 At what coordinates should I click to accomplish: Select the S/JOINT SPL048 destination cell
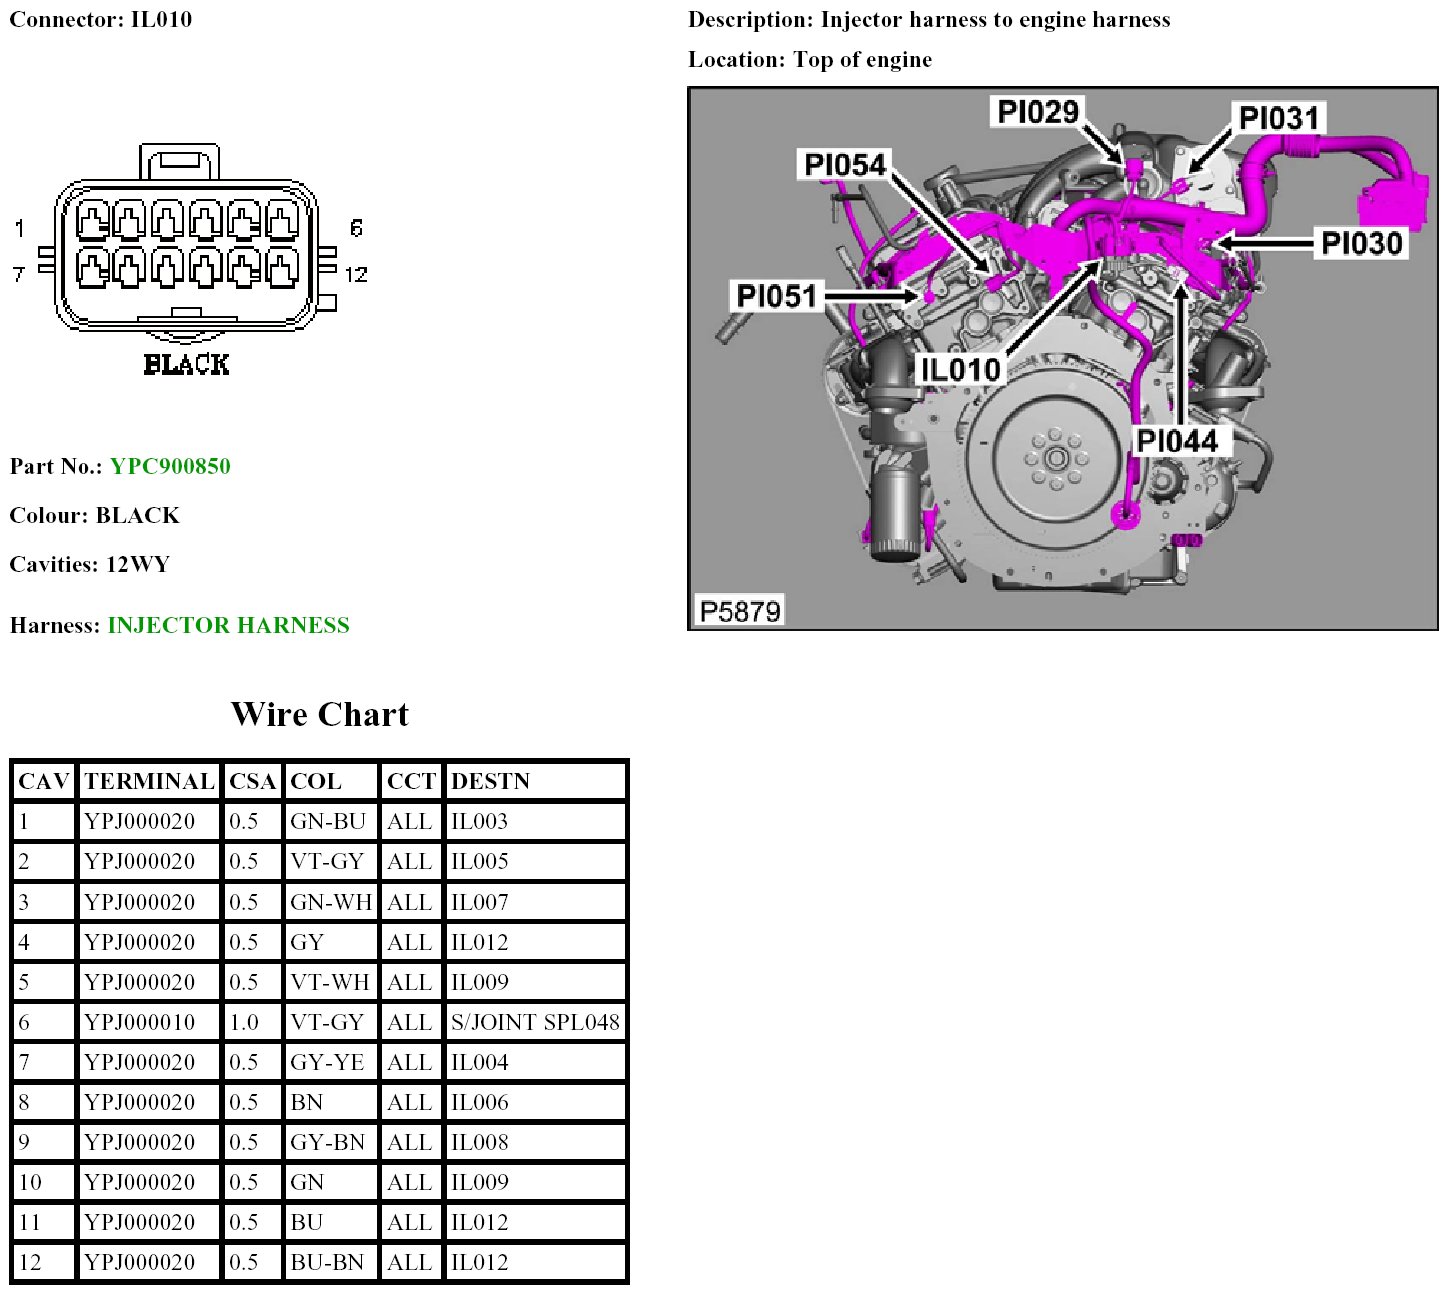(x=535, y=1022)
